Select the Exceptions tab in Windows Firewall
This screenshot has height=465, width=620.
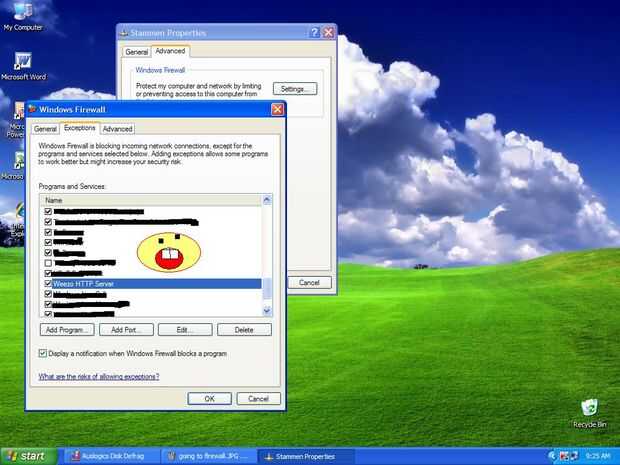pyautogui.click(x=79, y=128)
